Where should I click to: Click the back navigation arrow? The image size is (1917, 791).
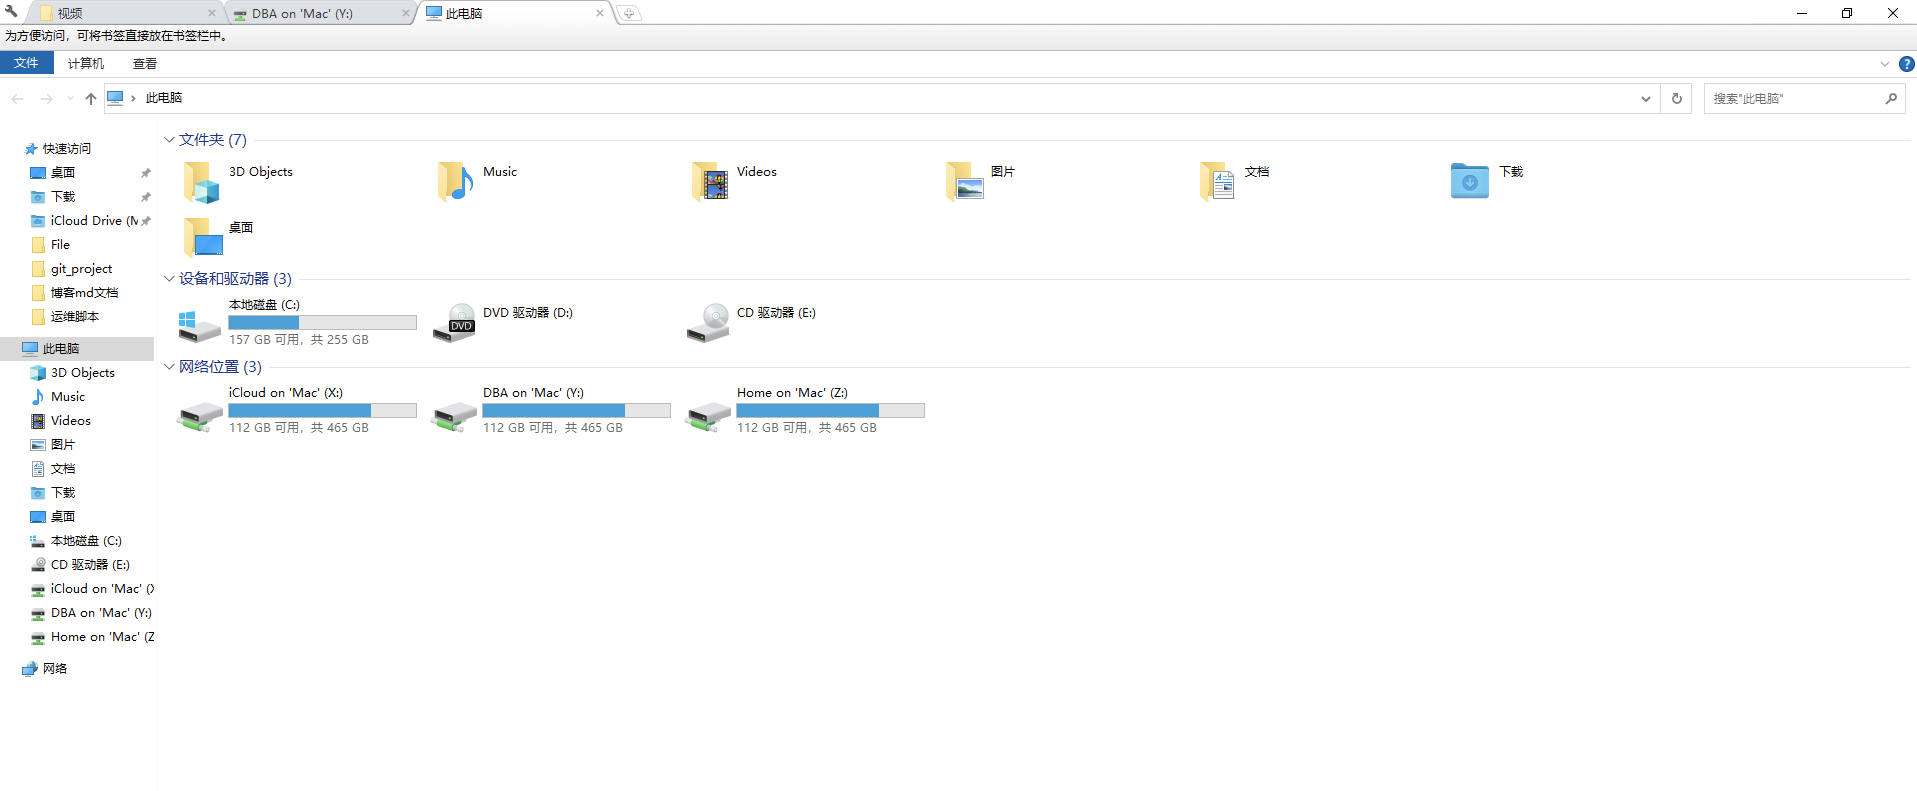click(17, 98)
